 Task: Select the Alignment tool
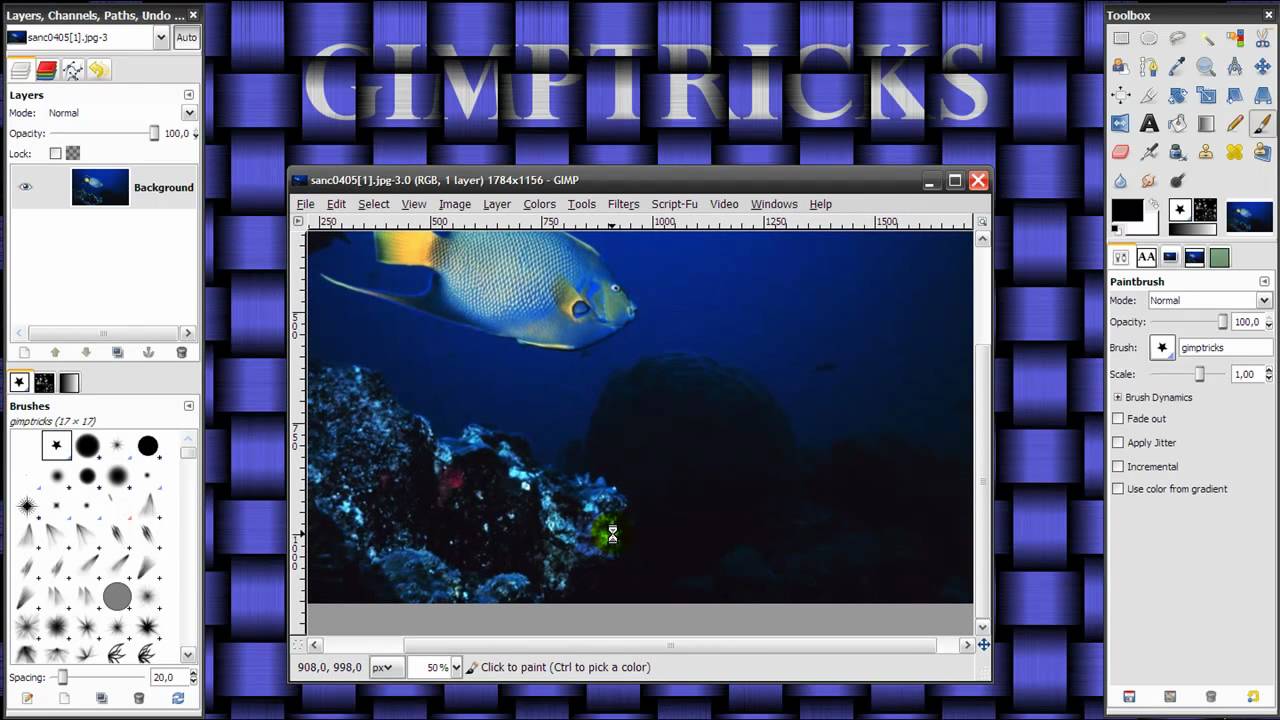pos(1121,95)
